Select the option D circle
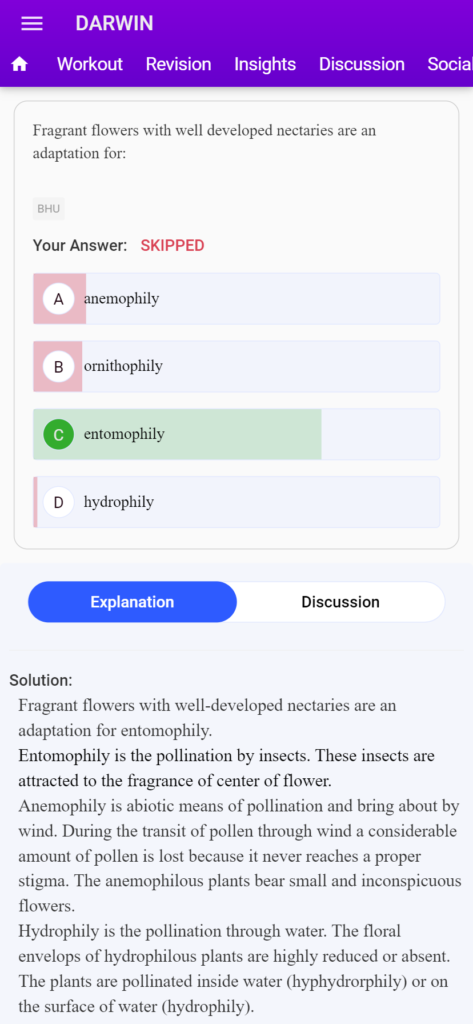Viewport: 473px width, 1024px height. coord(59,503)
